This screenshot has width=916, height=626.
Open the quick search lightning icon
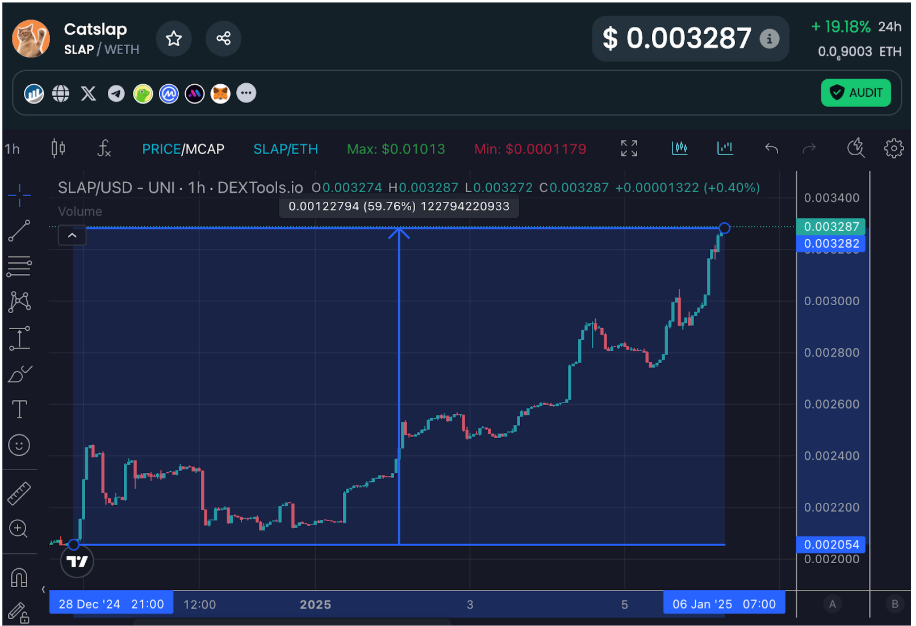[x=856, y=148]
